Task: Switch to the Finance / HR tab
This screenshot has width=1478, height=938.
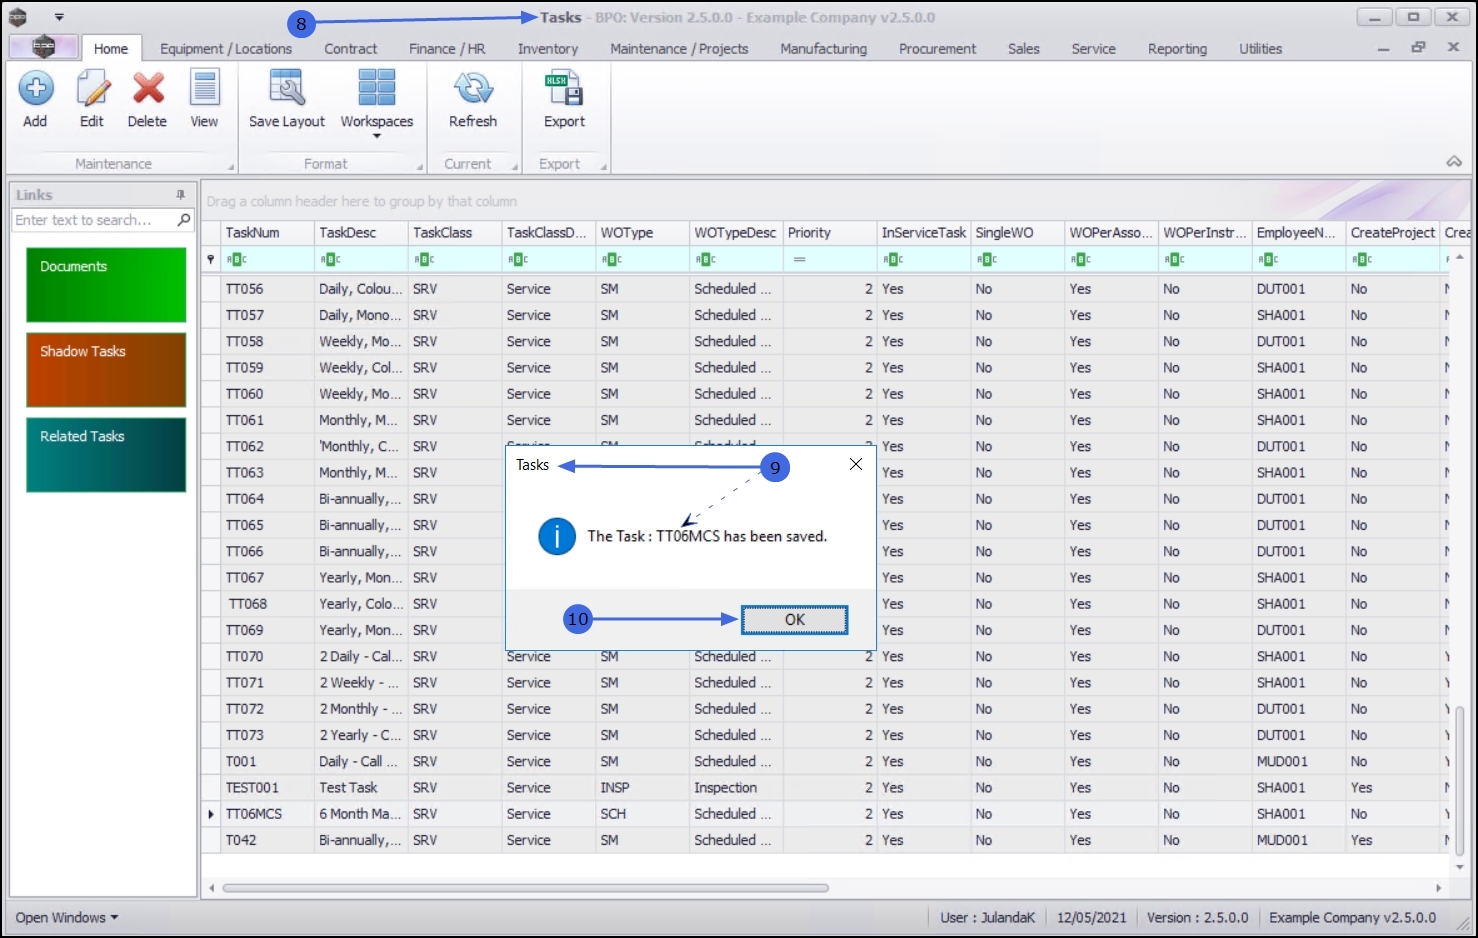Action: tap(447, 48)
